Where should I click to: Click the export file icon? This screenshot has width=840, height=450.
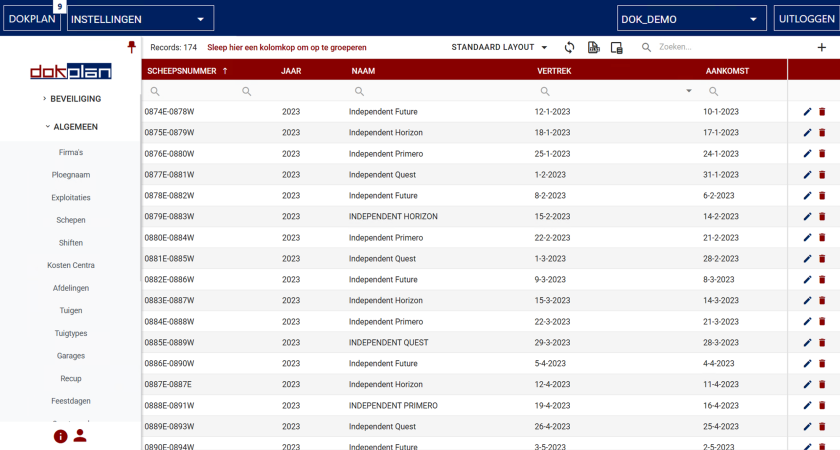593,47
